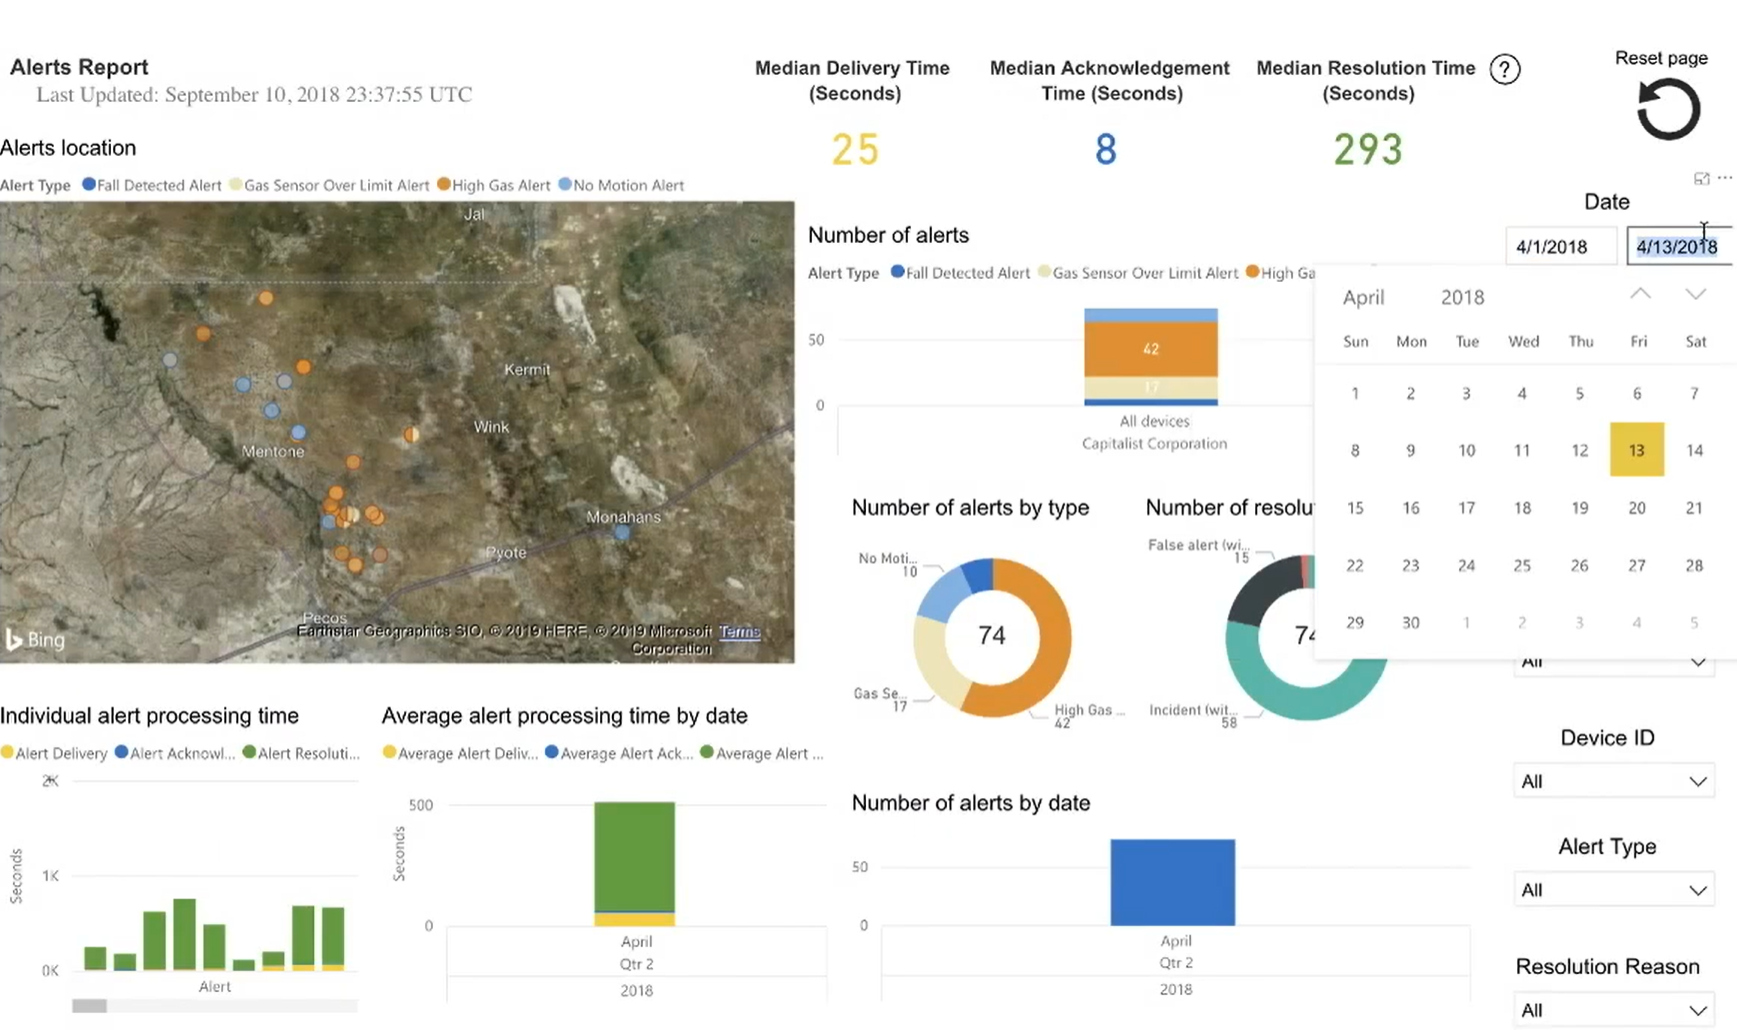Click the scrollbar under Individual alert chart
Image resolution: width=1737 pixels, height=1030 pixels.
tap(90, 1006)
